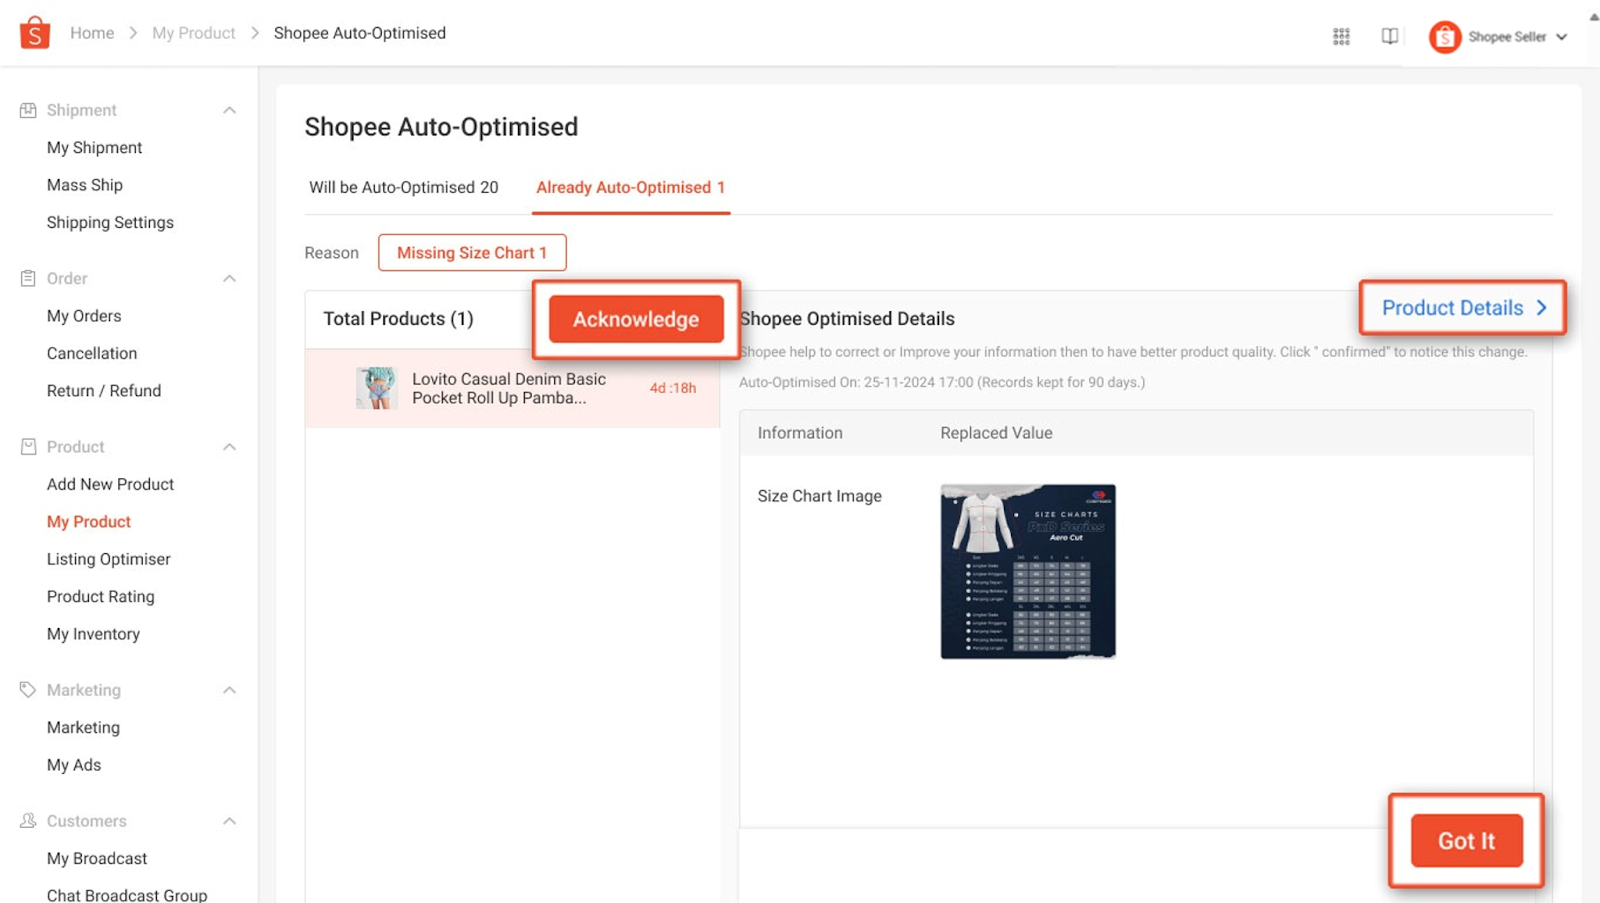This screenshot has width=1600, height=903.
Task: Click the Marketing tag icon
Action: (28, 690)
